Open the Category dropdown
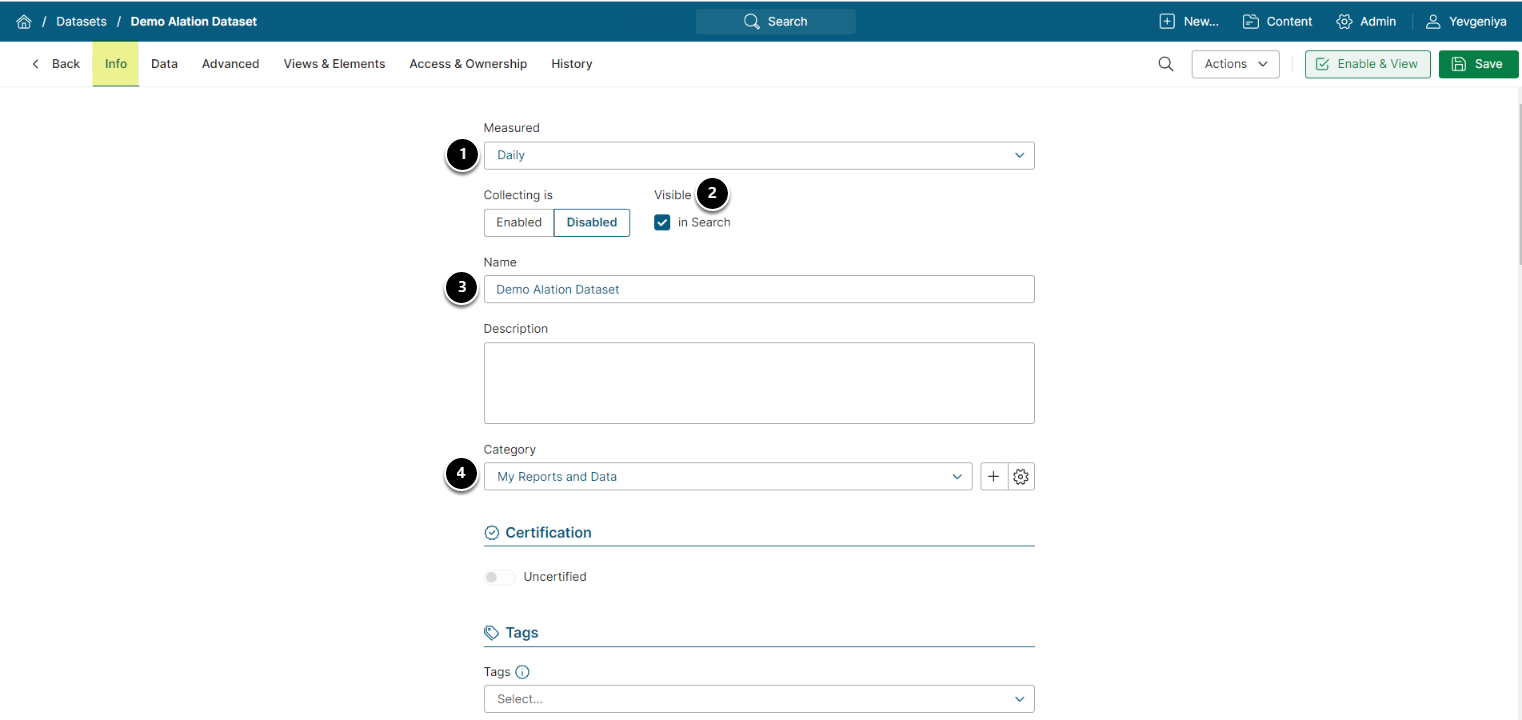 tap(727, 477)
